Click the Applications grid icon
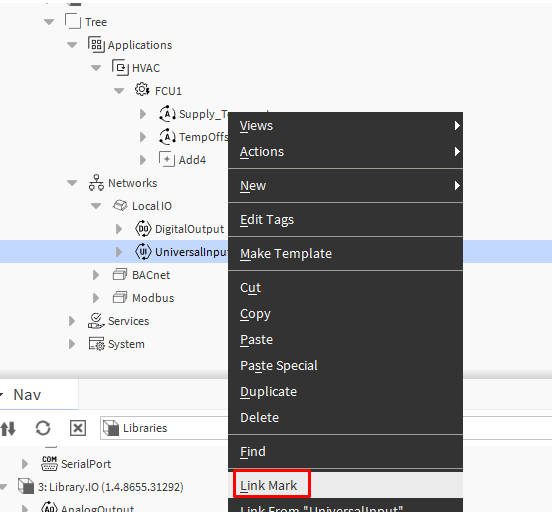The height and width of the screenshot is (512, 552). coord(96,45)
